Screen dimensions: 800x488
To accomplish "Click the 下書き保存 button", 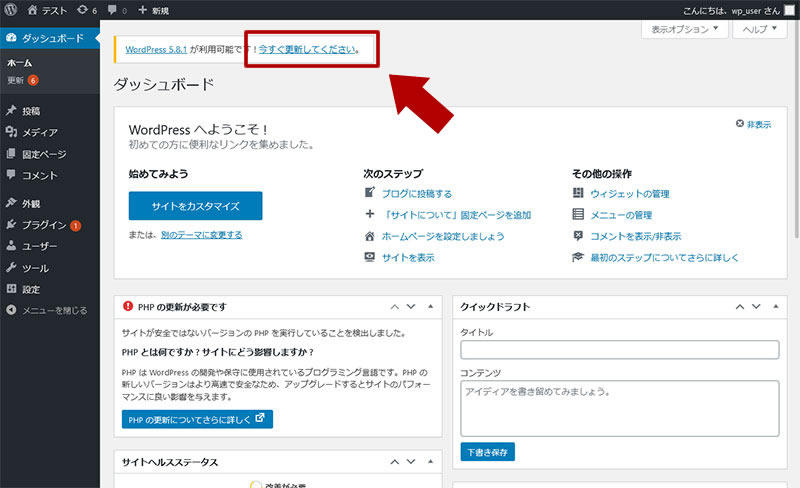I will 487,452.
